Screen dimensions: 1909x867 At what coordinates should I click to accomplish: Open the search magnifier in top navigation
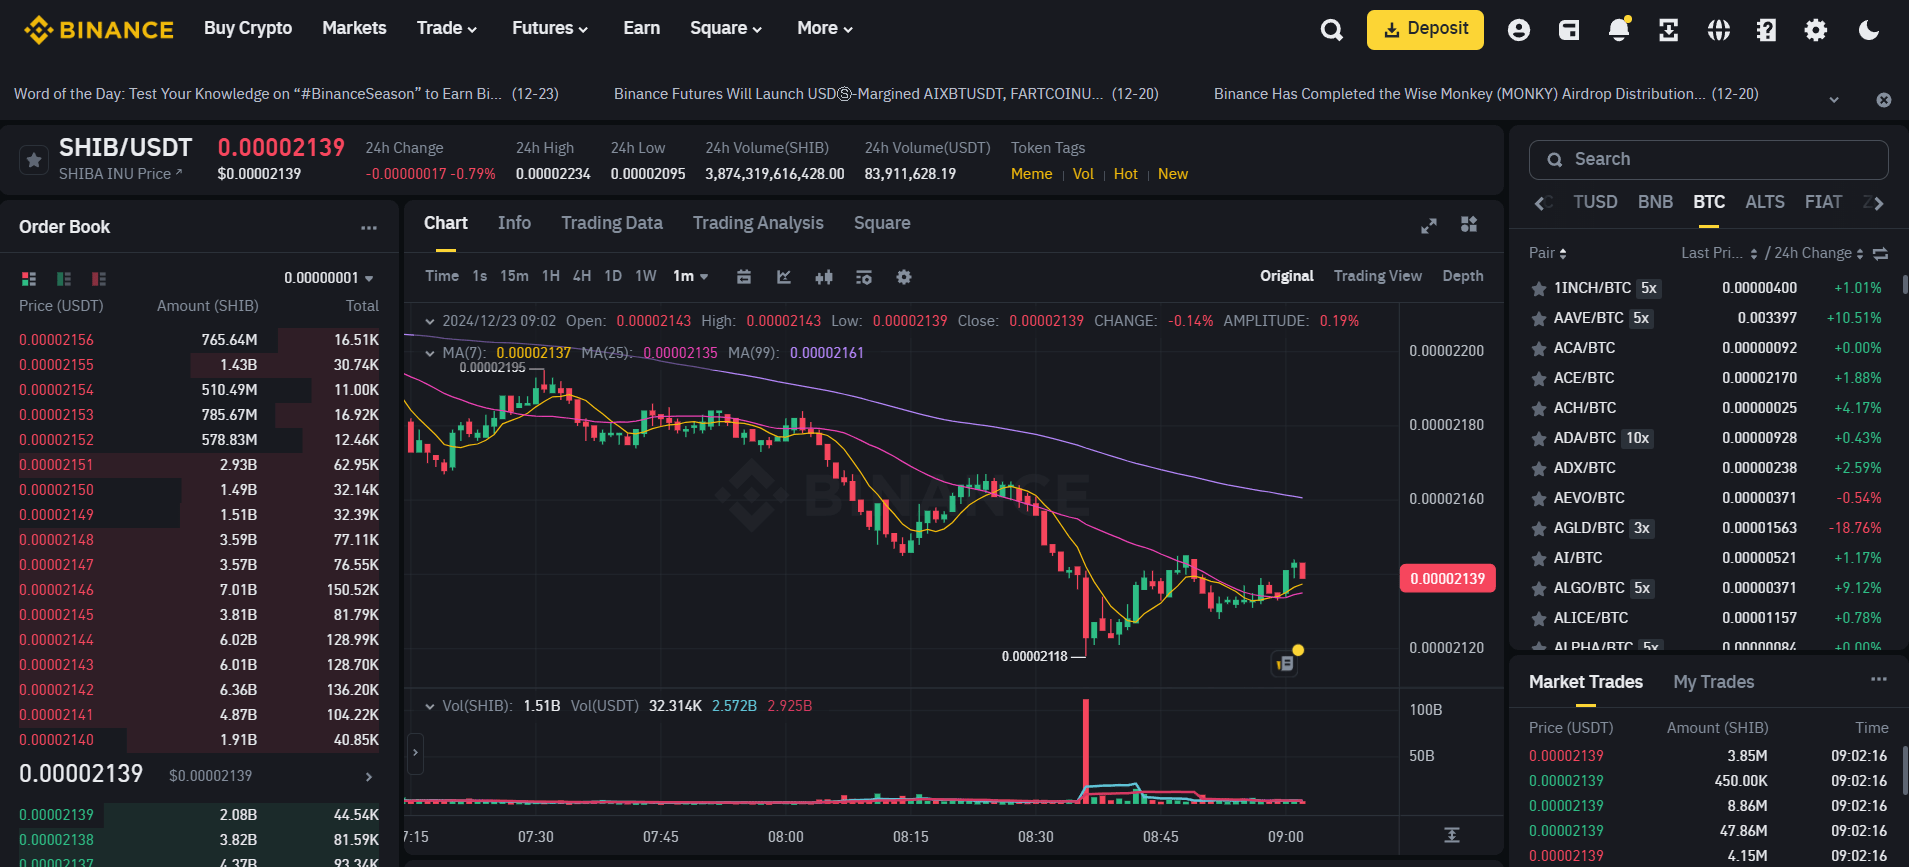point(1331,30)
